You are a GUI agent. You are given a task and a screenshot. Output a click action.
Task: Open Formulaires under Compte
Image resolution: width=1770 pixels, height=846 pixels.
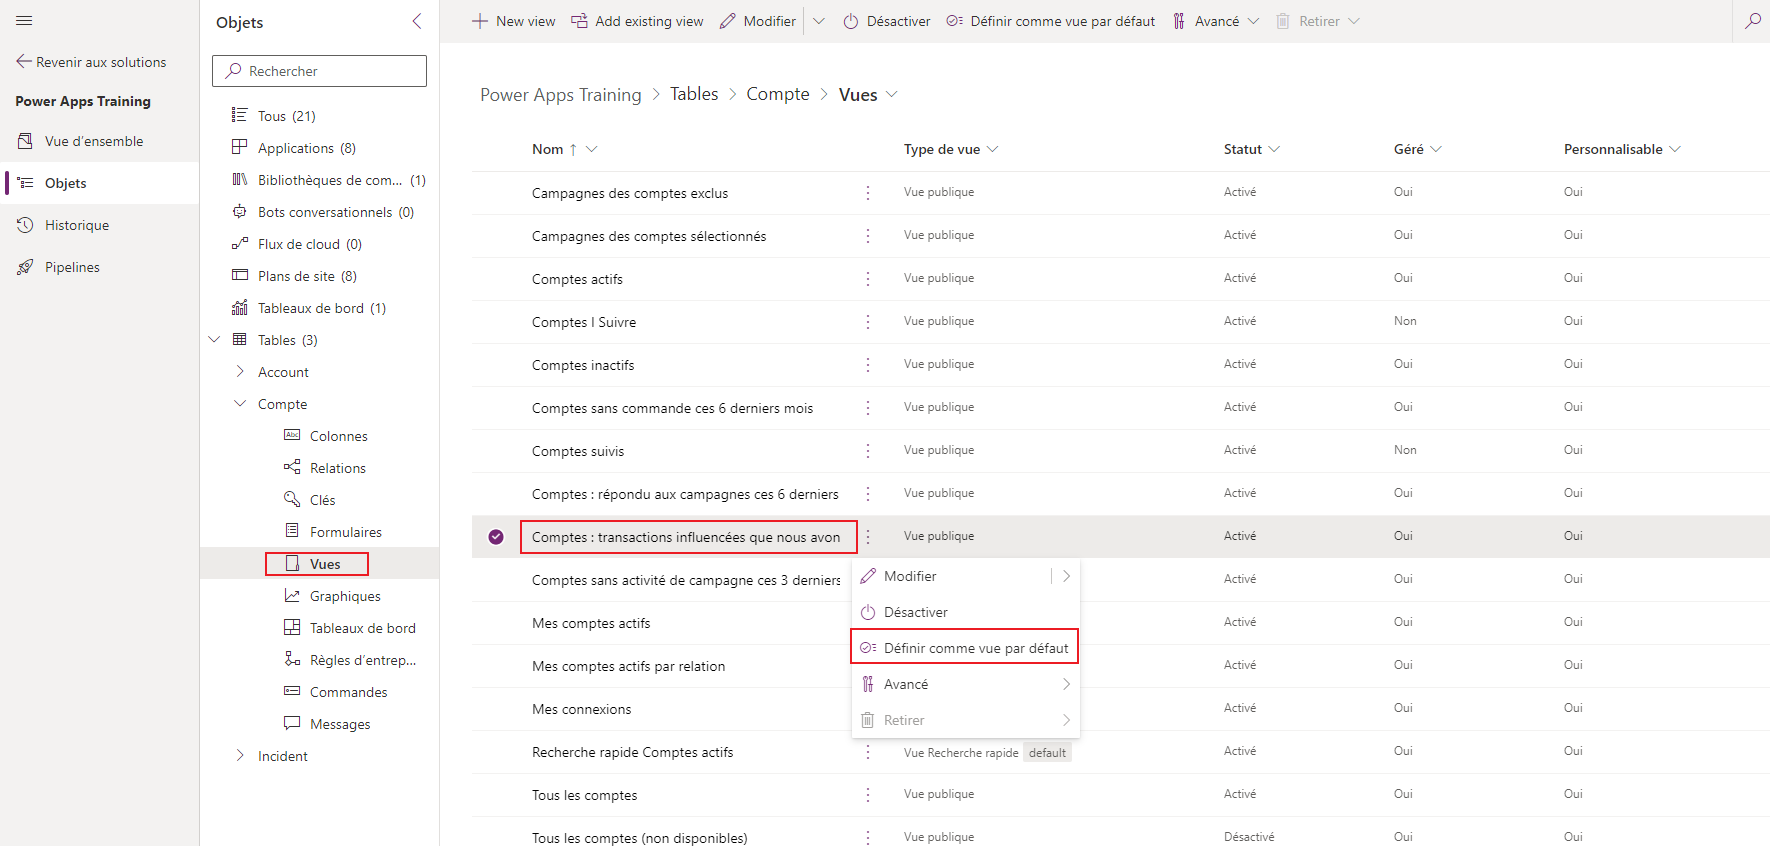345,532
